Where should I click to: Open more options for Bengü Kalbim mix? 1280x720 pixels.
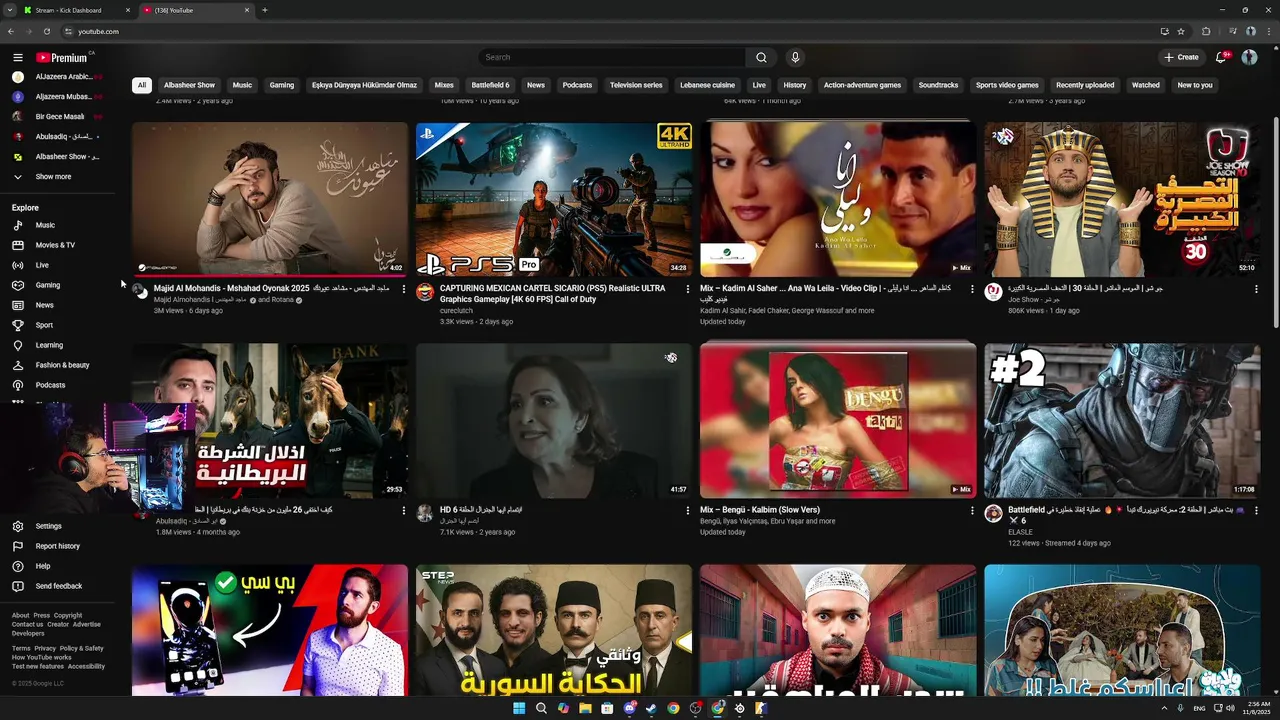point(972,510)
